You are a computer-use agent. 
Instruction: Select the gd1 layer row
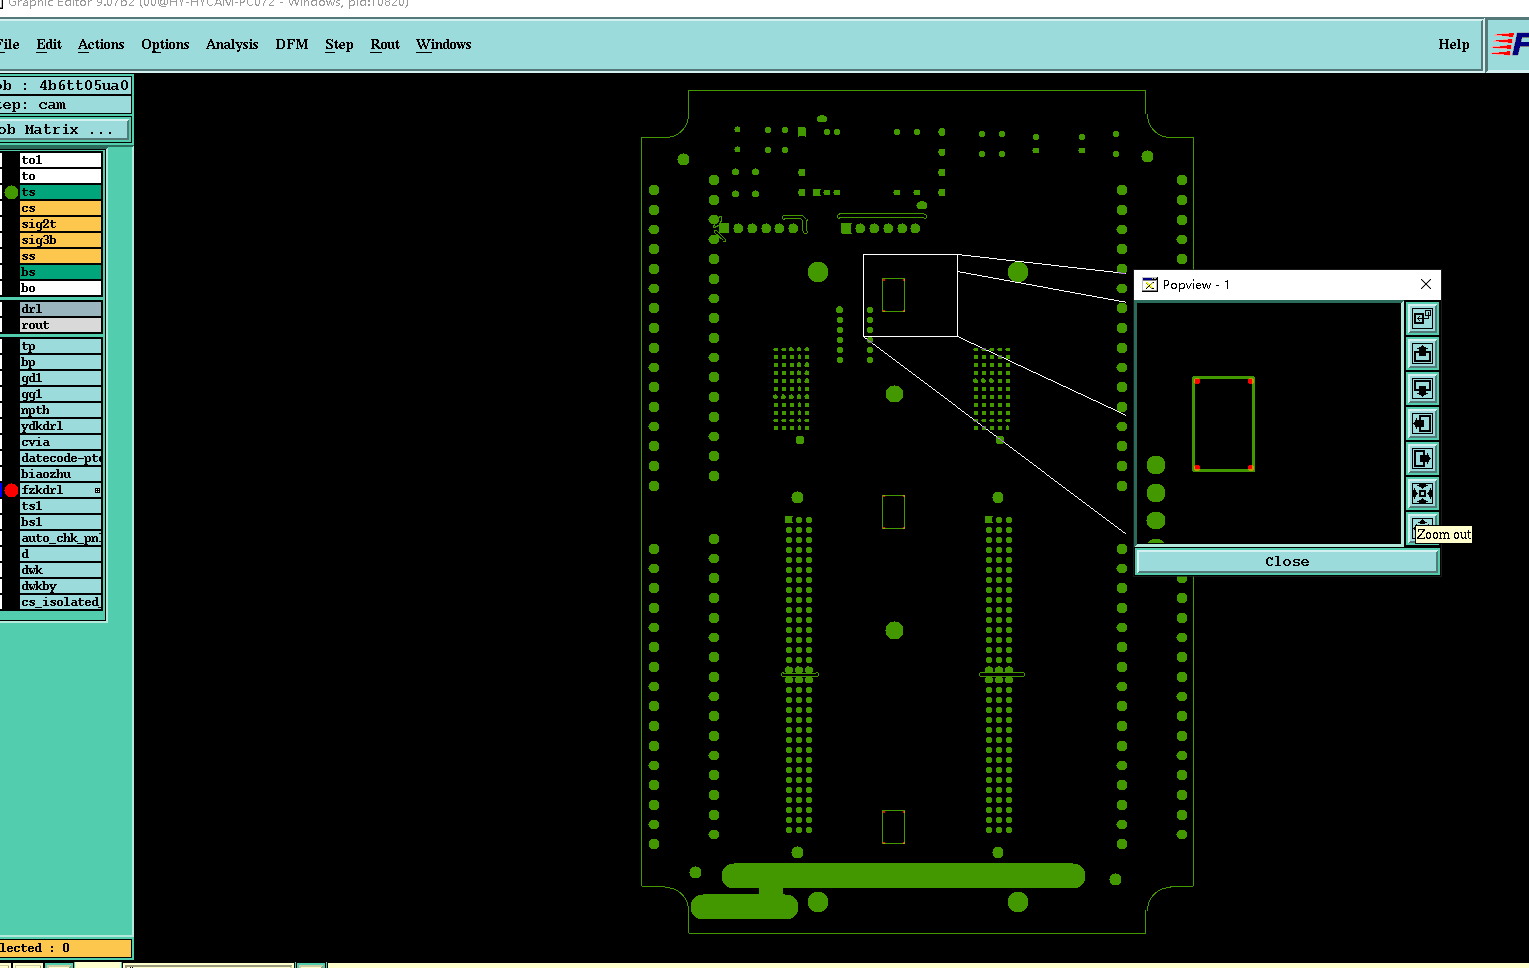point(61,378)
